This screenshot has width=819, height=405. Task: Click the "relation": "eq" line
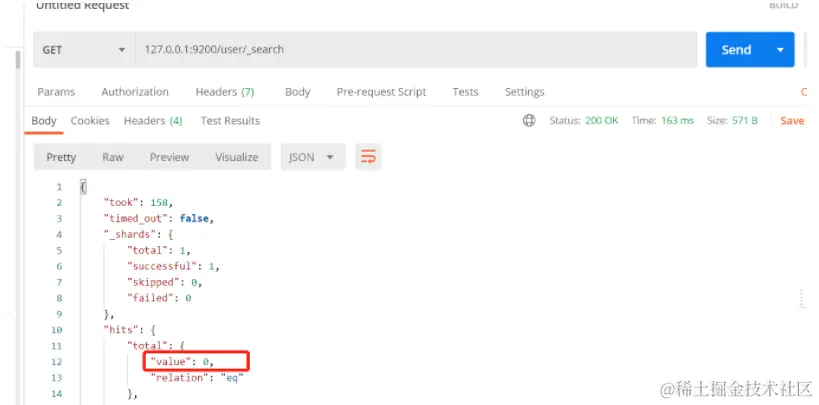197,378
